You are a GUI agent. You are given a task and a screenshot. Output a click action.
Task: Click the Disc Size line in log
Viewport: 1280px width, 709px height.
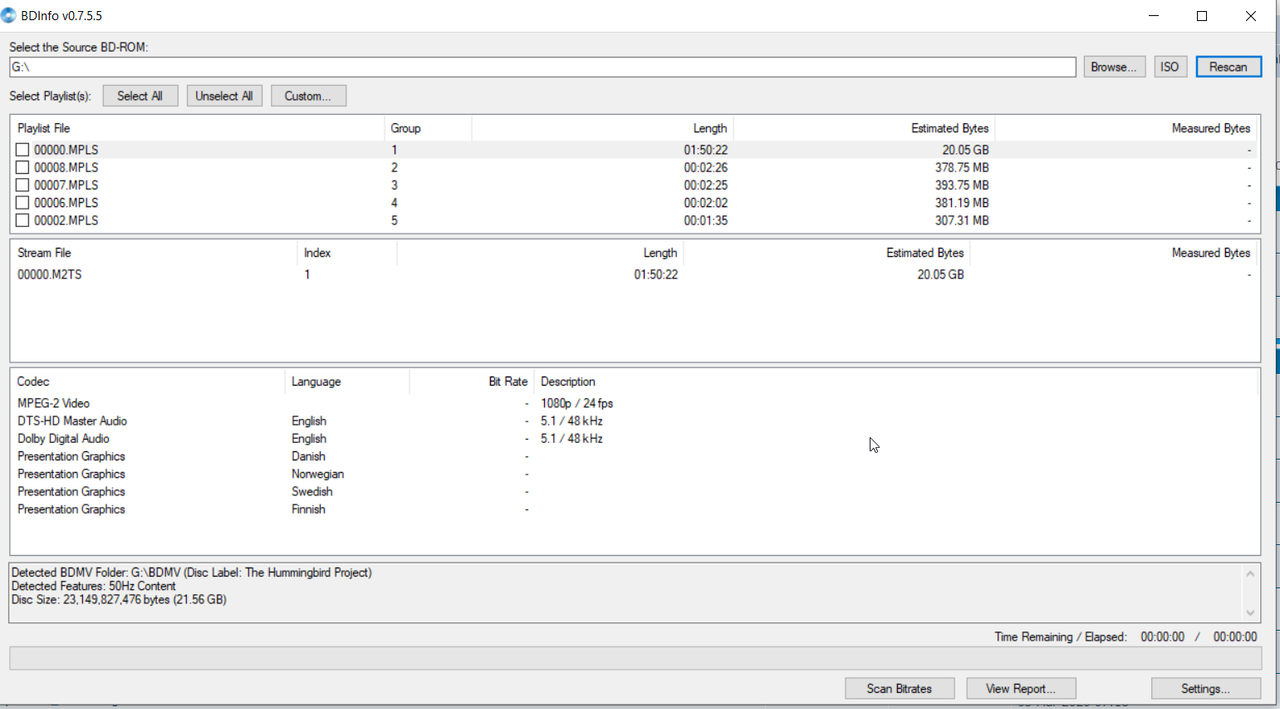click(x=119, y=600)
